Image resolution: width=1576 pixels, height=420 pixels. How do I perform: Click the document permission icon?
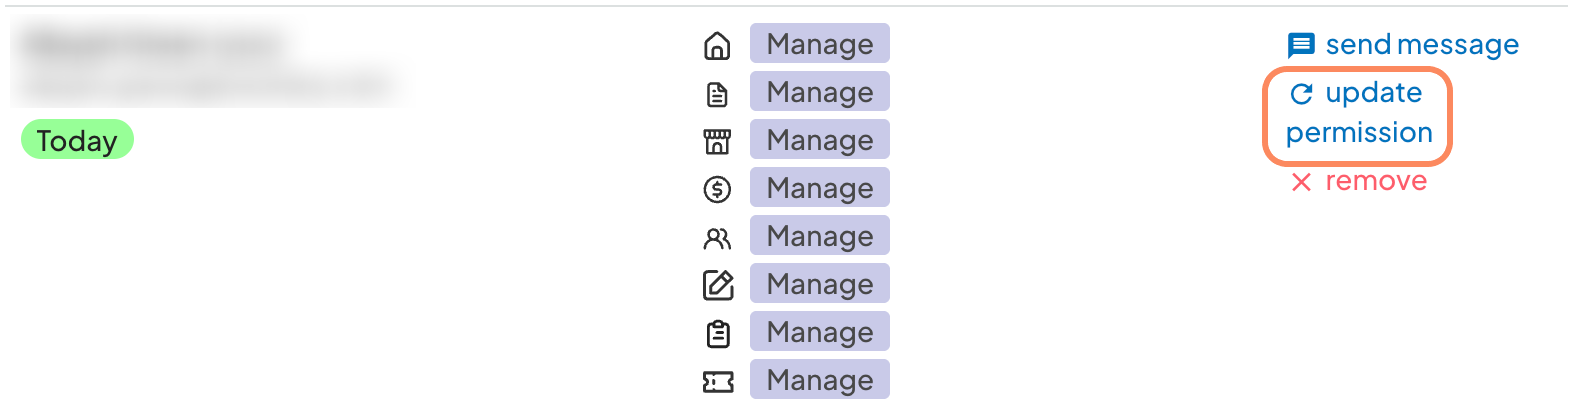(717, 94)
